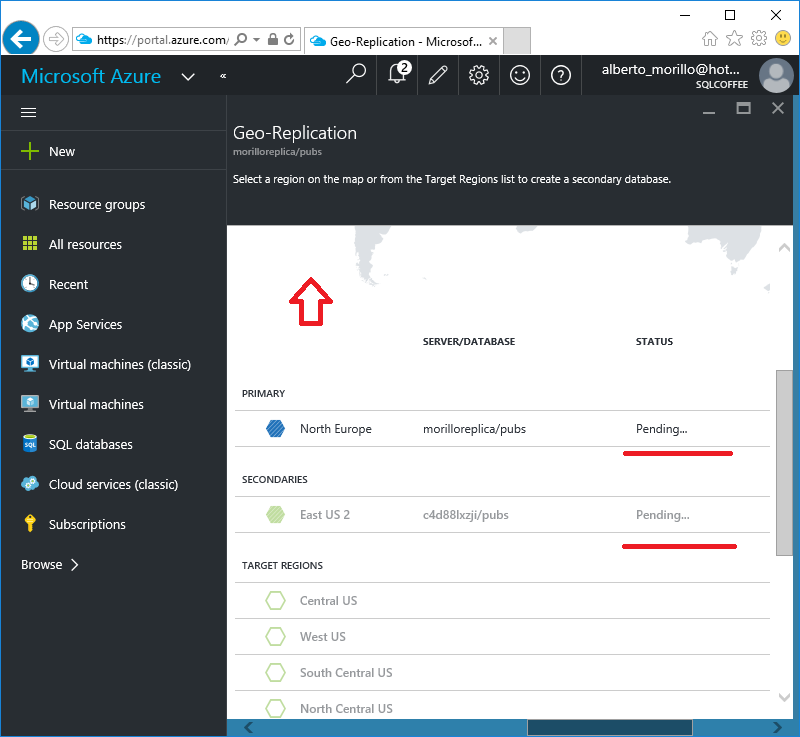Click the green East US 2 hexagon
Image resolution: width=800 pixels, height=737 pixels.
276,514
